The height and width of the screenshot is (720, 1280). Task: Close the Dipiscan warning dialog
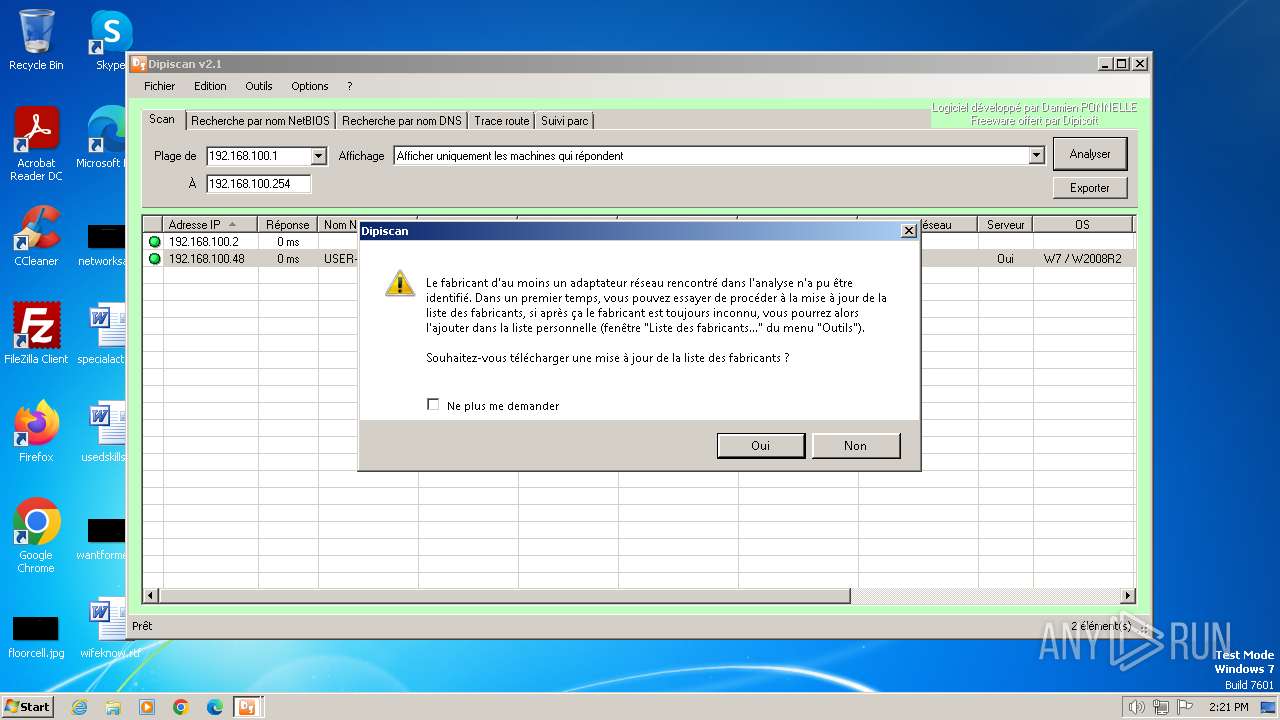(908, 231)
